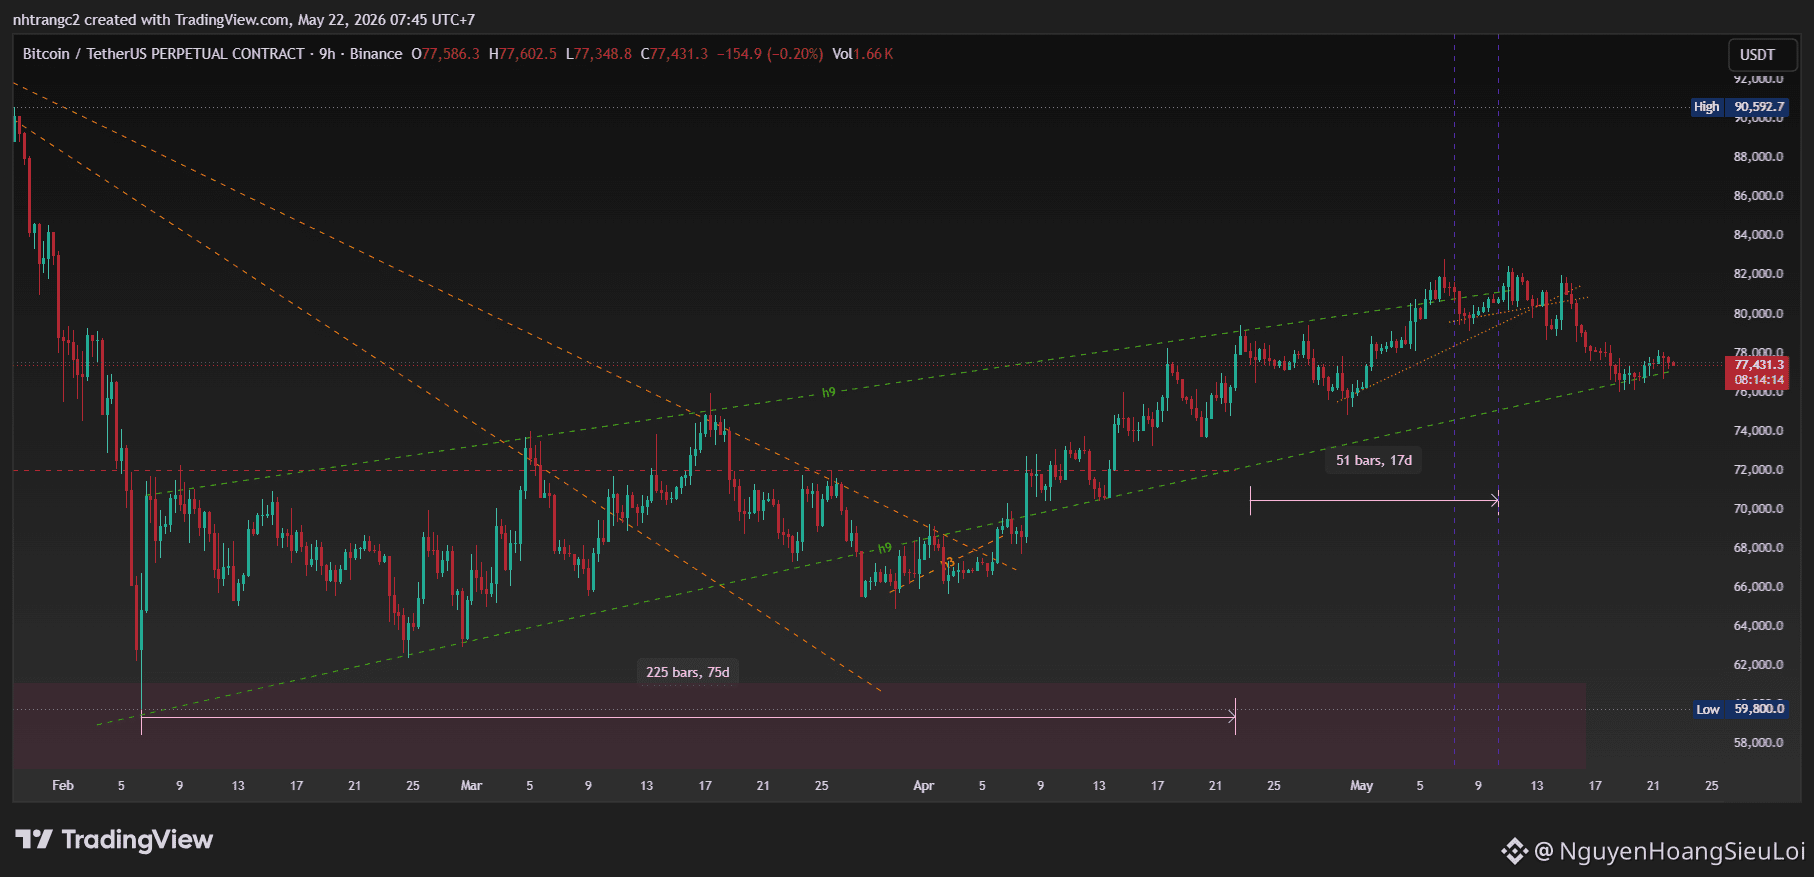Click the 68,000.0 price axis label

[1759, 548]
